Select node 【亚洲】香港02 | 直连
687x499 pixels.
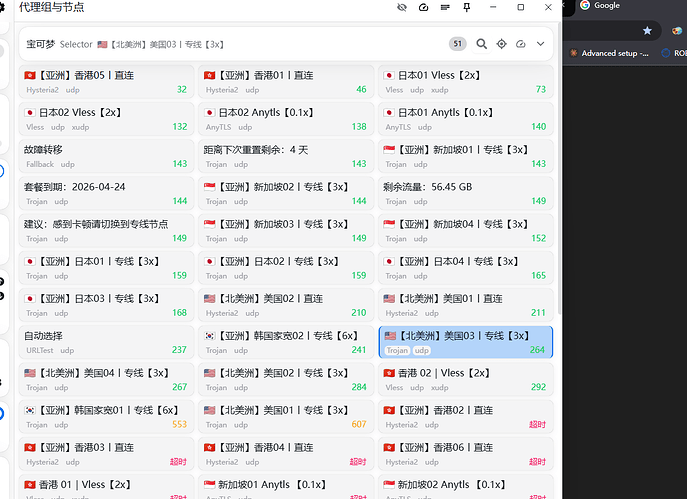point(466,417)
